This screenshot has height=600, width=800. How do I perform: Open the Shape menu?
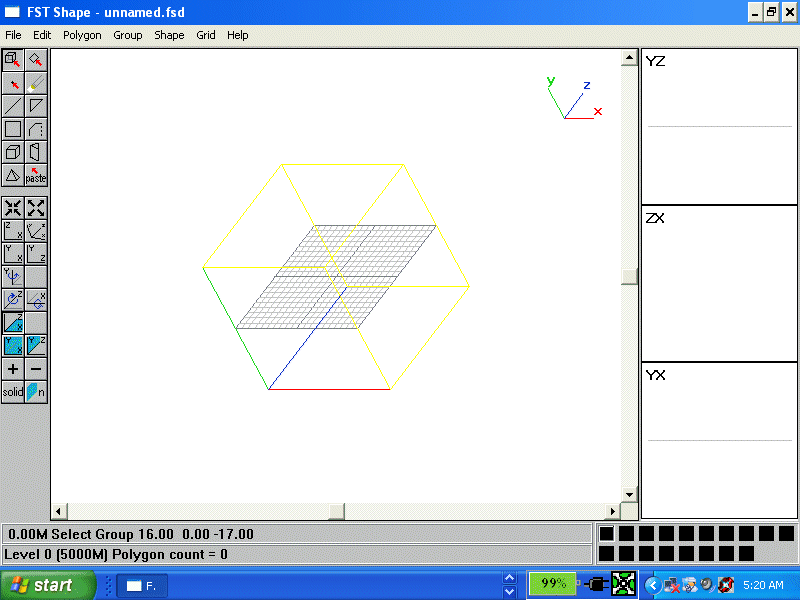[169, 35]
